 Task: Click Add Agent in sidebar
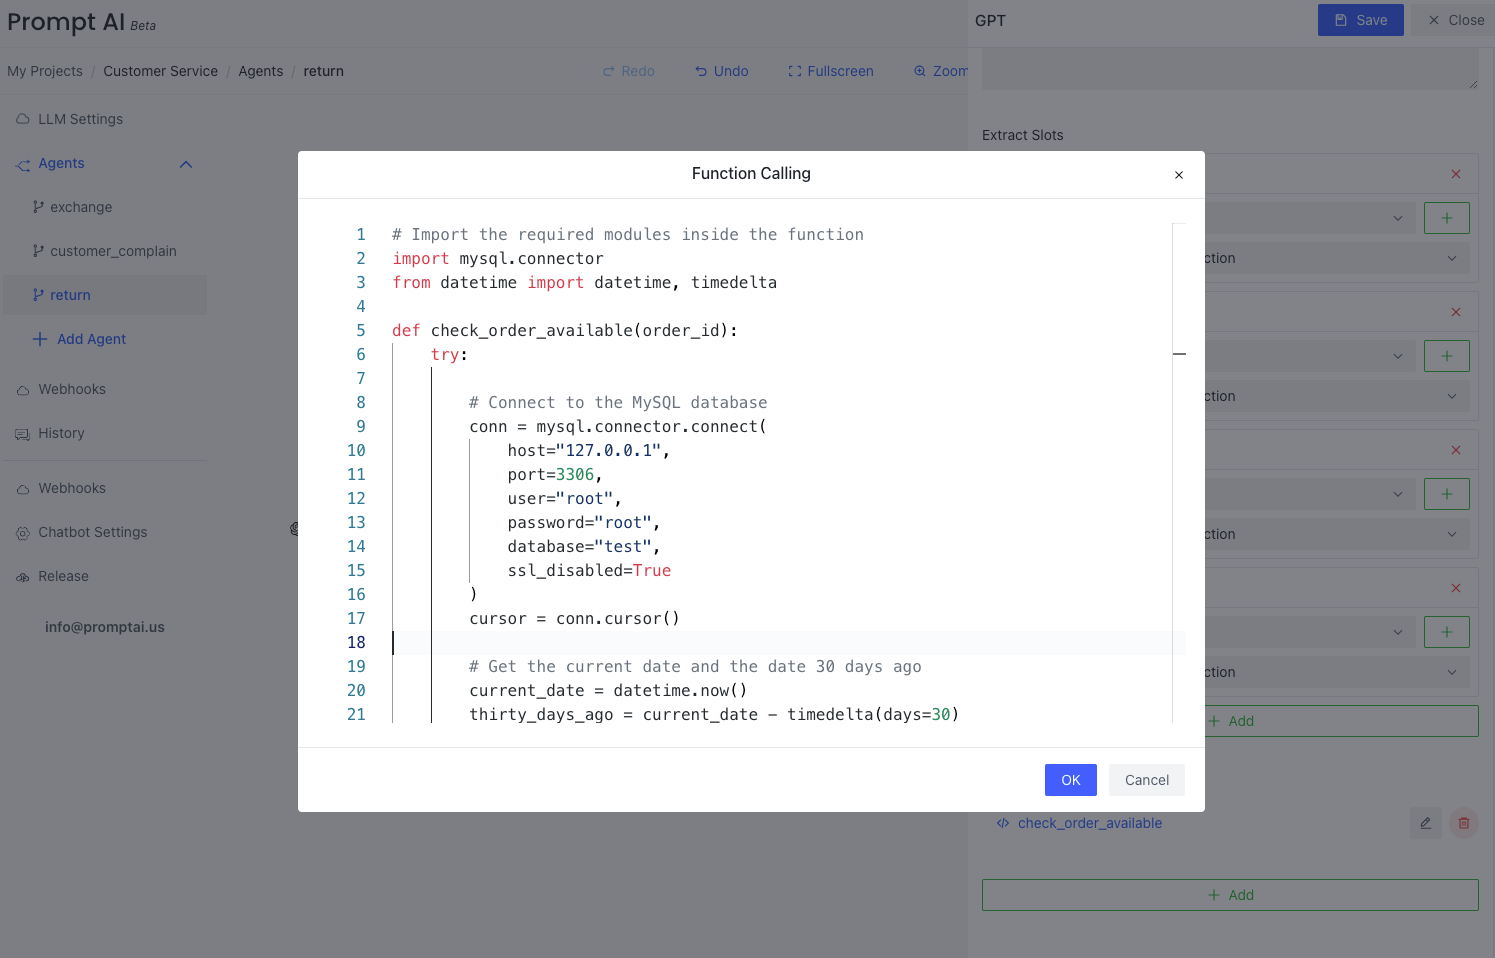80,339
